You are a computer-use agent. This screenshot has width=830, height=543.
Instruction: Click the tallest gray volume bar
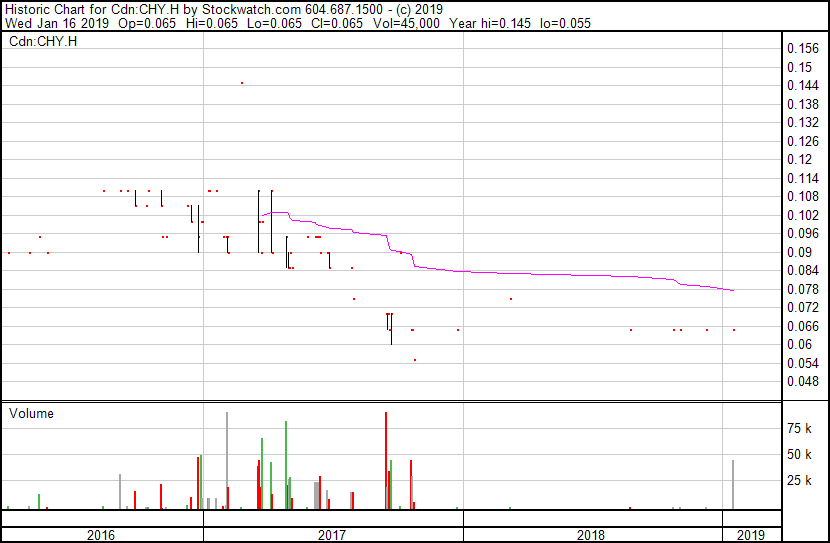point(227,460)
